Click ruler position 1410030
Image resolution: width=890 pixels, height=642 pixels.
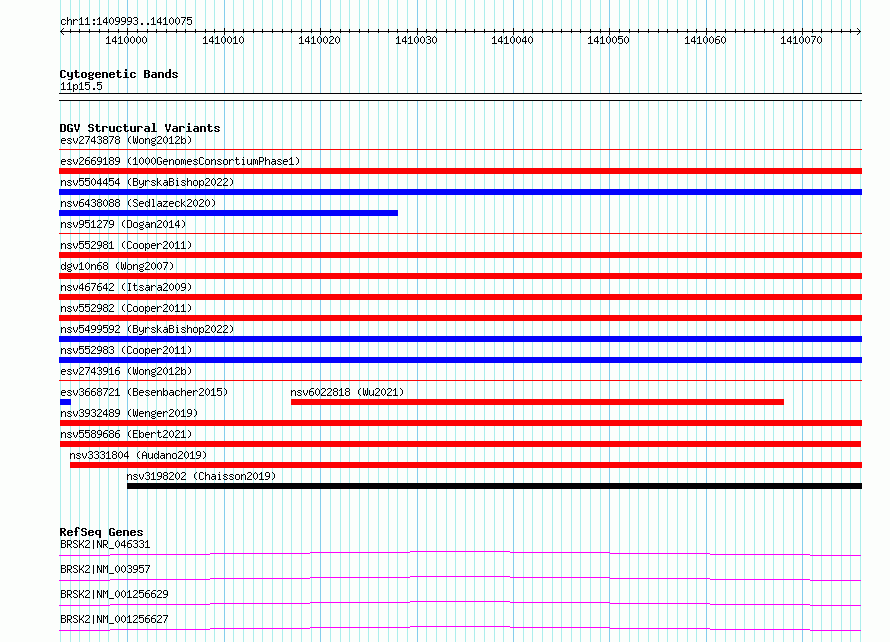click(x=416, y=40)
